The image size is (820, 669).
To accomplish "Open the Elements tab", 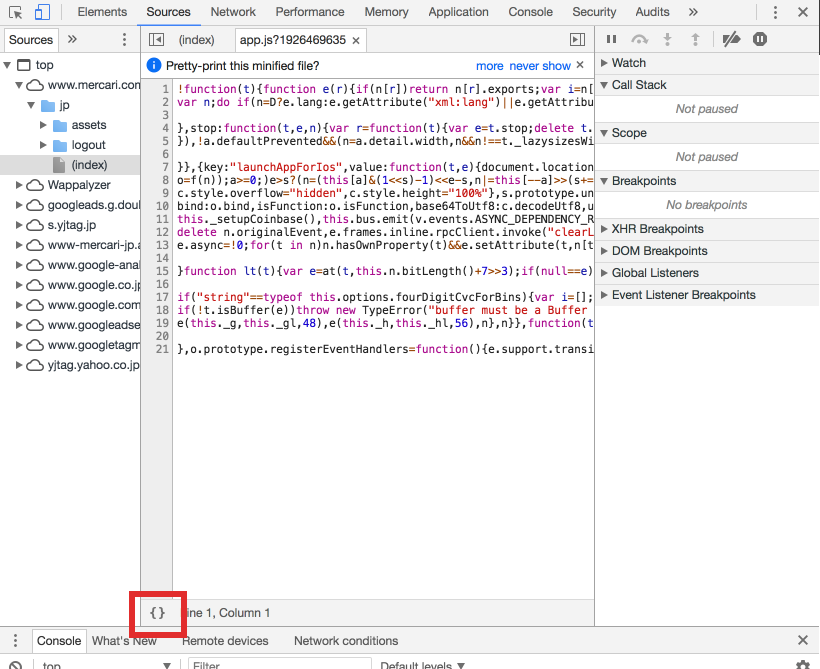I will point(102,12).
